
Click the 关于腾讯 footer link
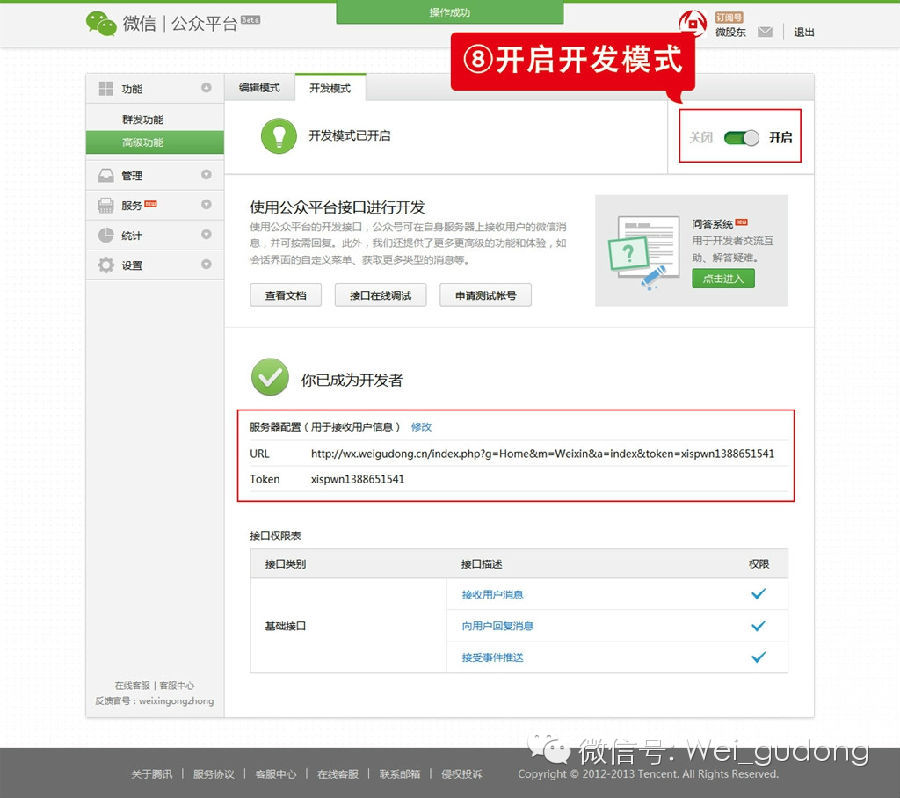[152, 774]
